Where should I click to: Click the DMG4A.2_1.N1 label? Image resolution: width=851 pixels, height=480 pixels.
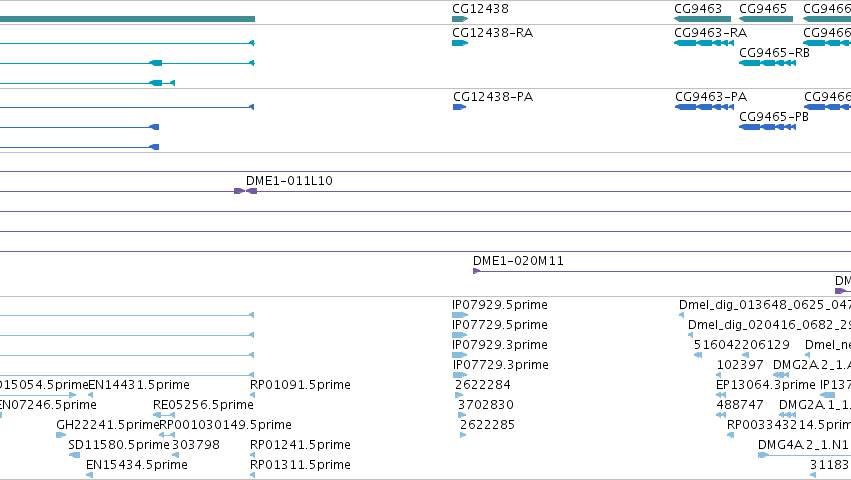803,445
